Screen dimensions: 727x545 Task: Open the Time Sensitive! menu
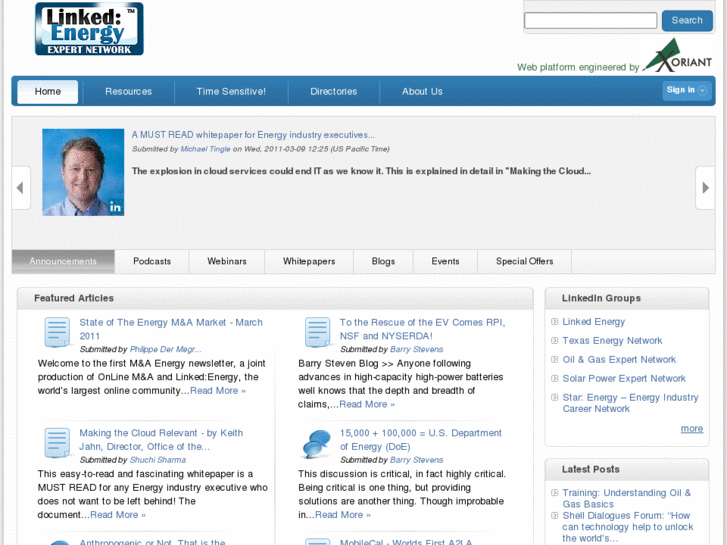coord(231,91)
